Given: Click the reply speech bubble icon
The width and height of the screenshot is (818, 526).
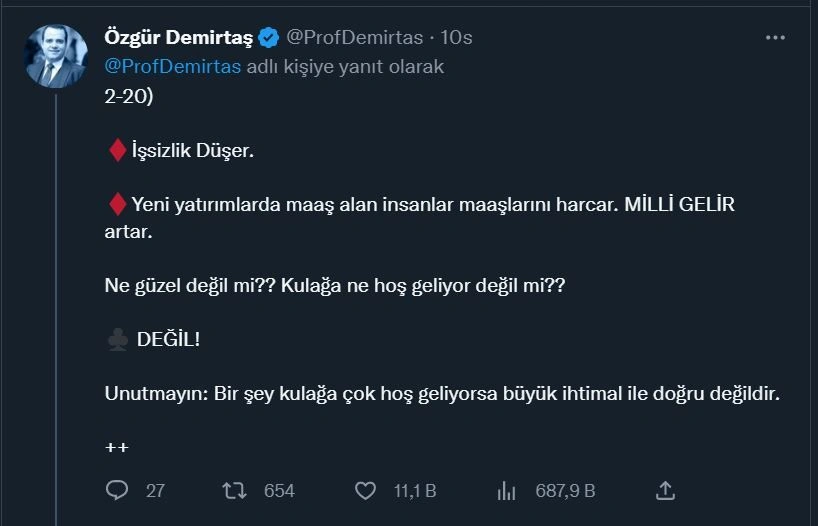Looking at the screenshot, I should click(x=117, y=490).
